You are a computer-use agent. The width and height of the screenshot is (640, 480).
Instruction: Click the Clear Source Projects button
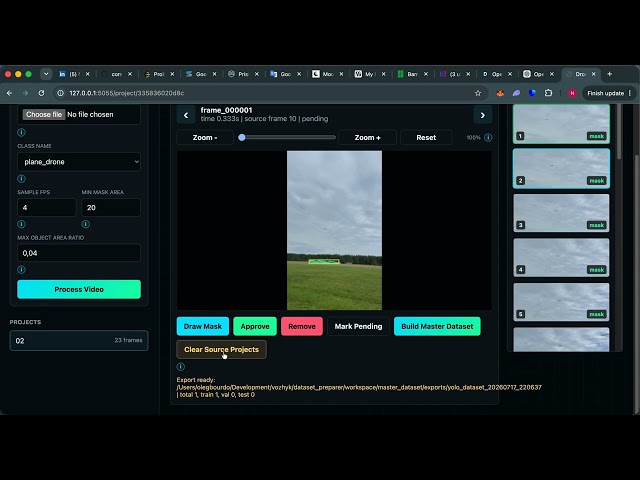click(221, 350)
